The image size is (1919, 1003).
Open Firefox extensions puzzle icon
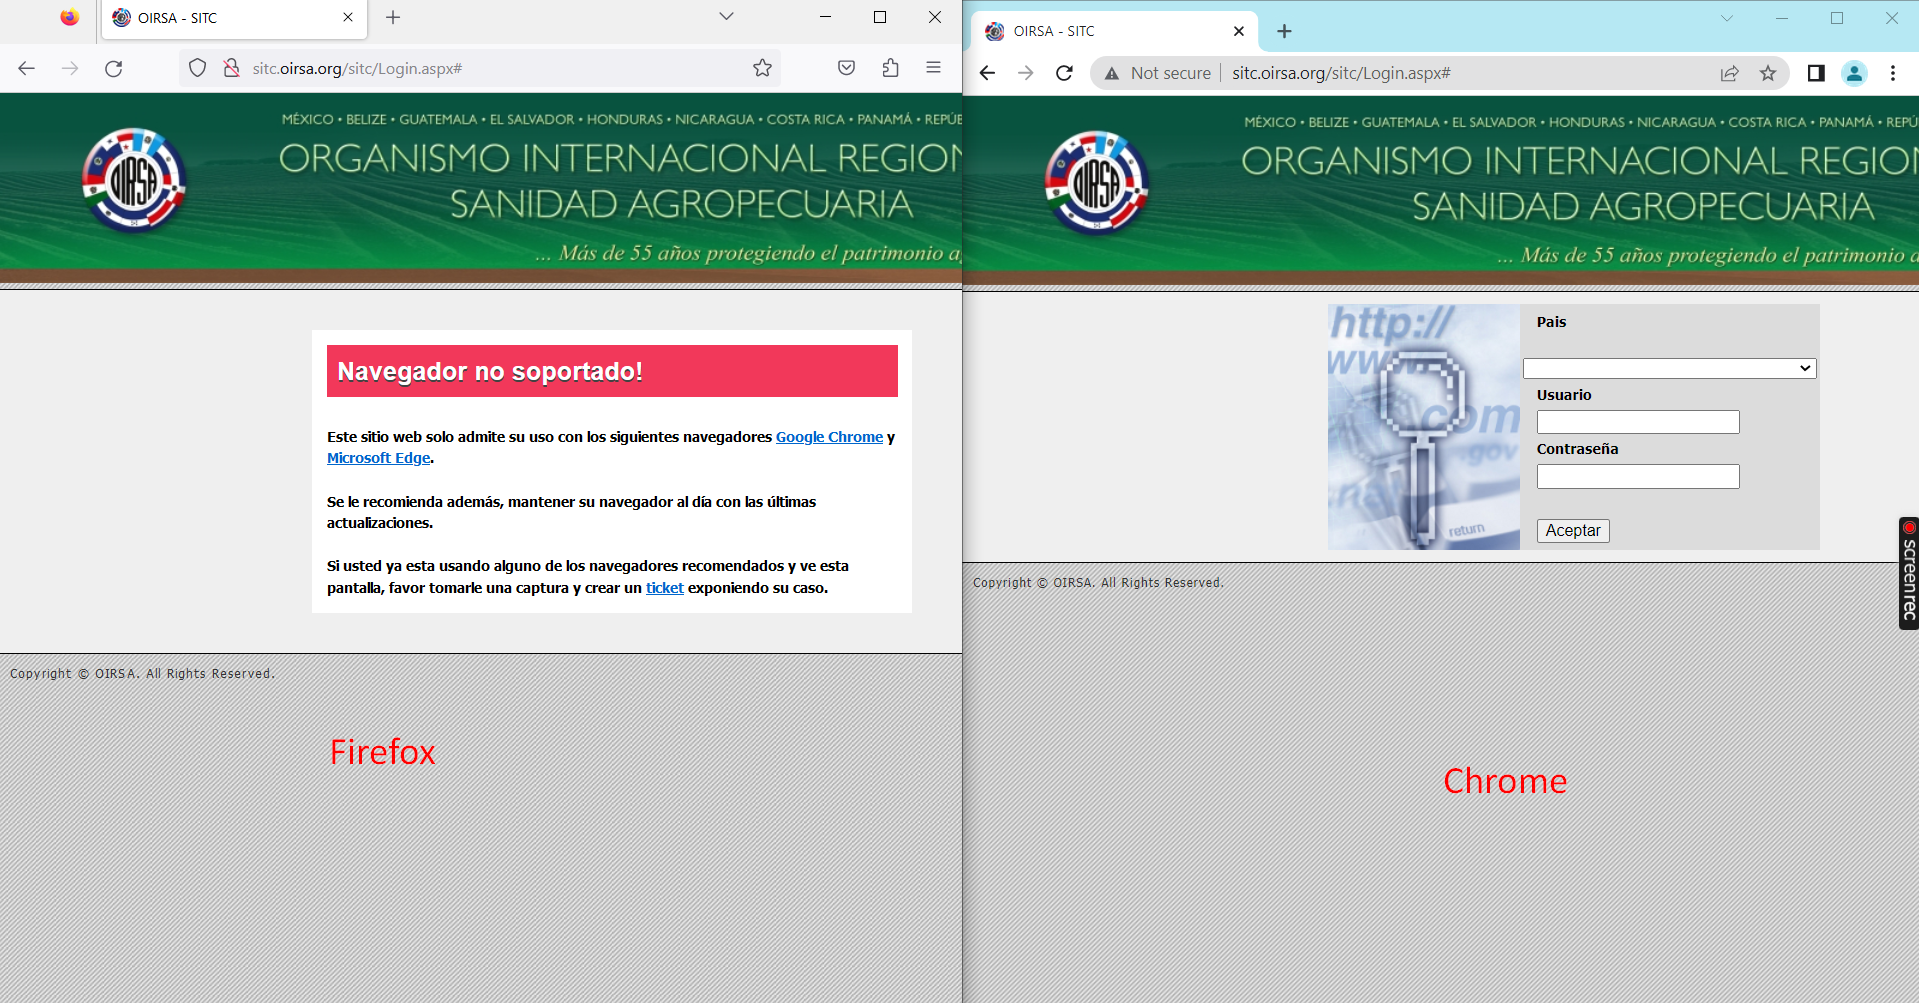[x=890, y=67]
